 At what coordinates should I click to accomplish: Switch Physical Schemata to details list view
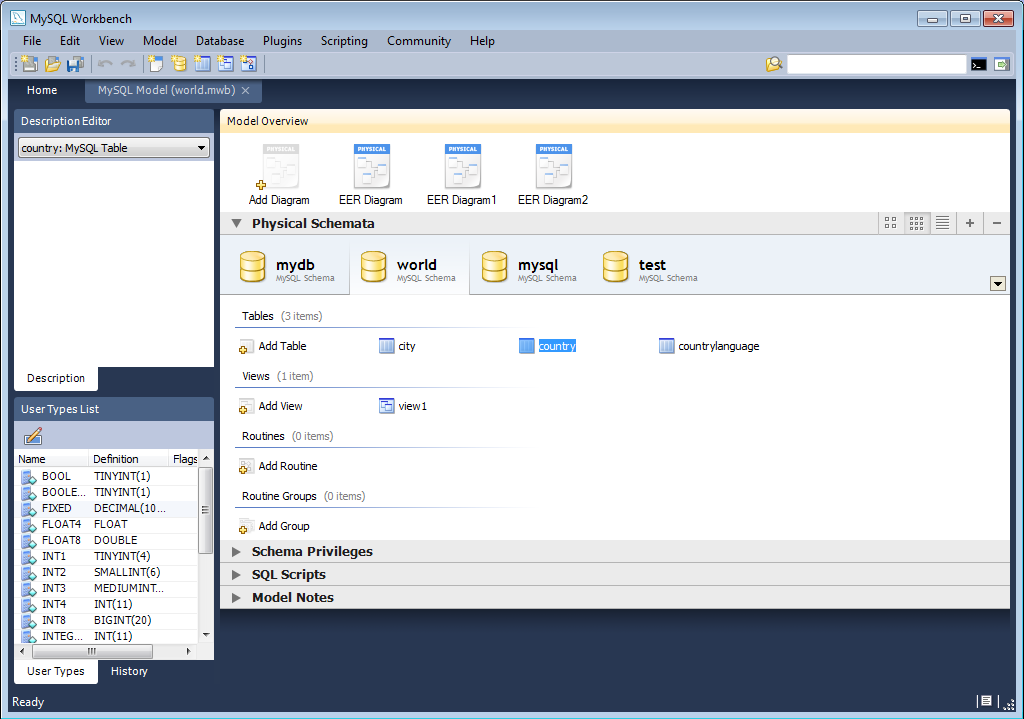[941, 223]
